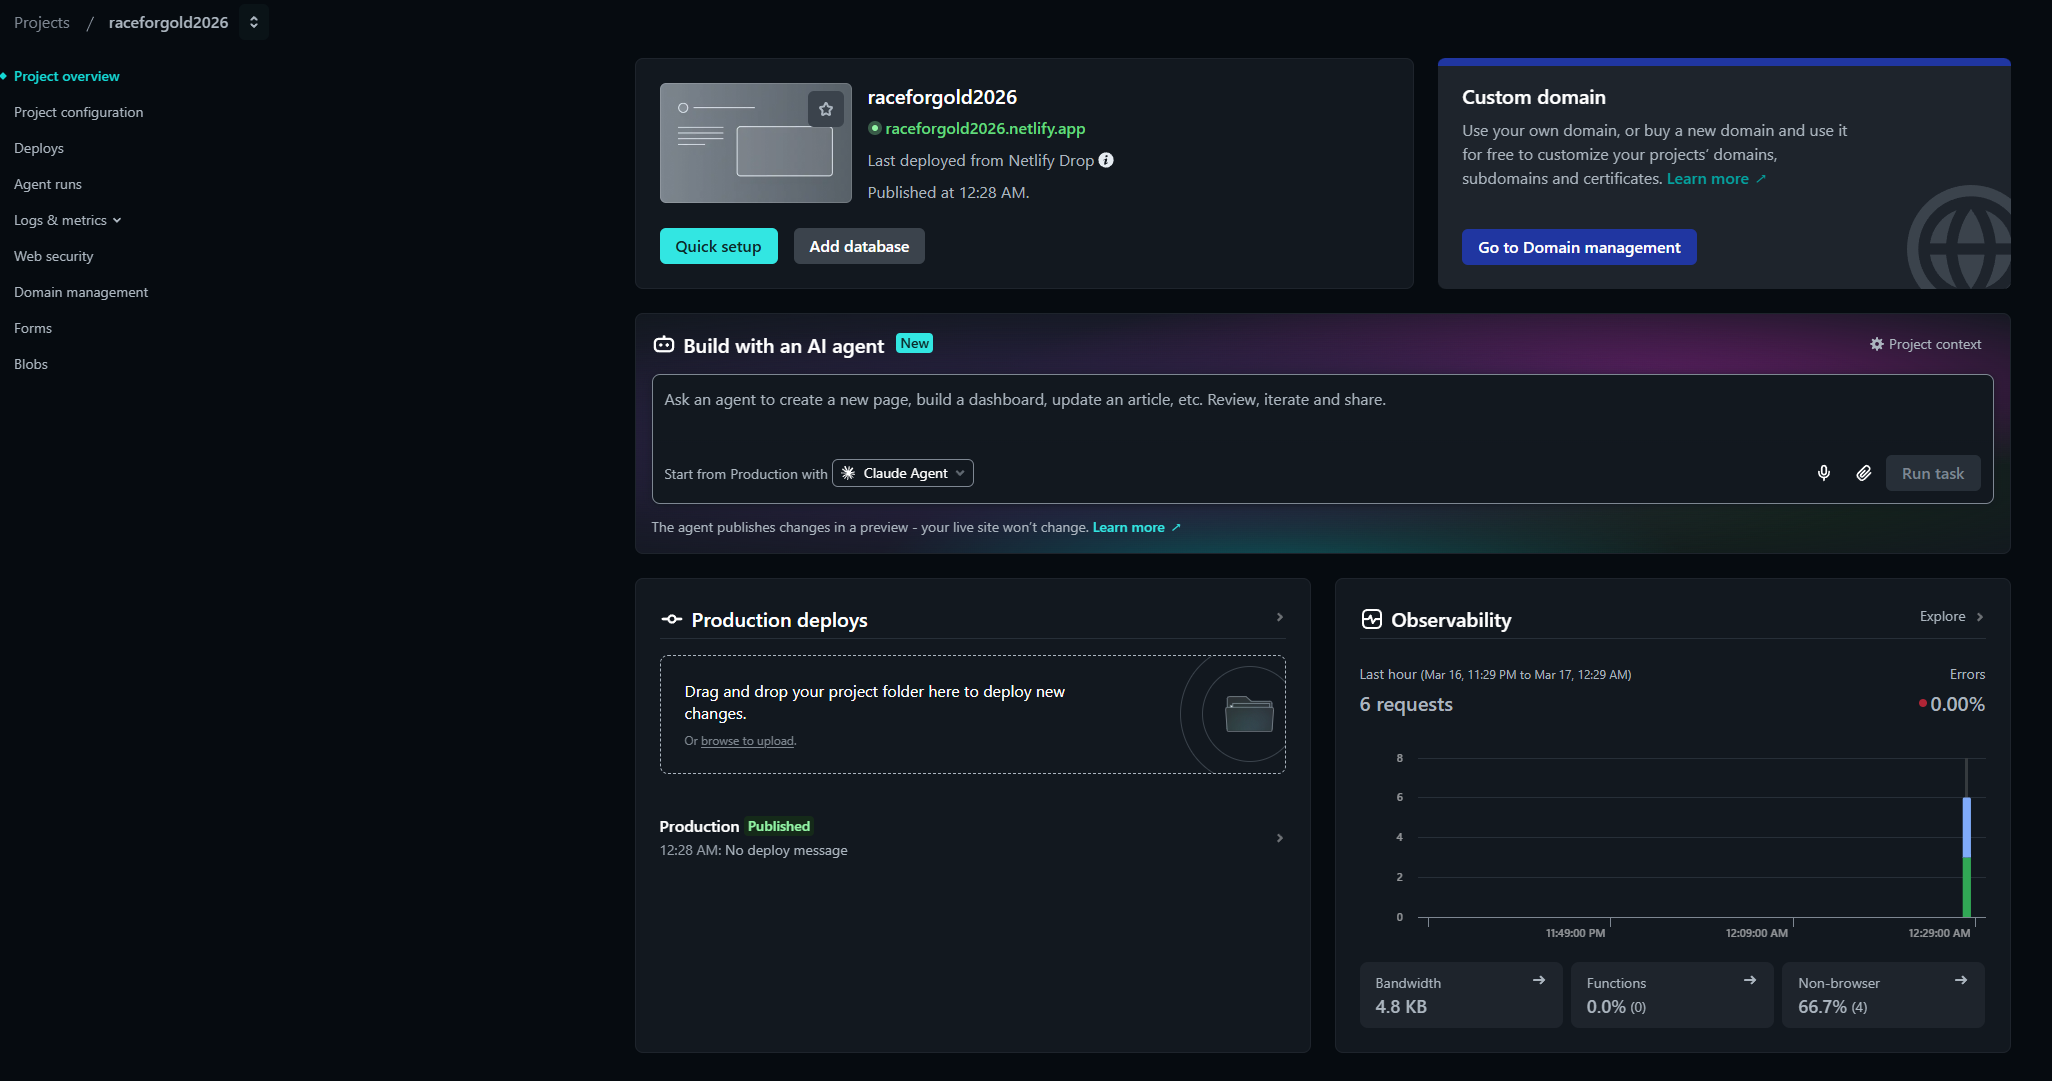Open Project configuration from the sidebar

click(x=78, y=112)
